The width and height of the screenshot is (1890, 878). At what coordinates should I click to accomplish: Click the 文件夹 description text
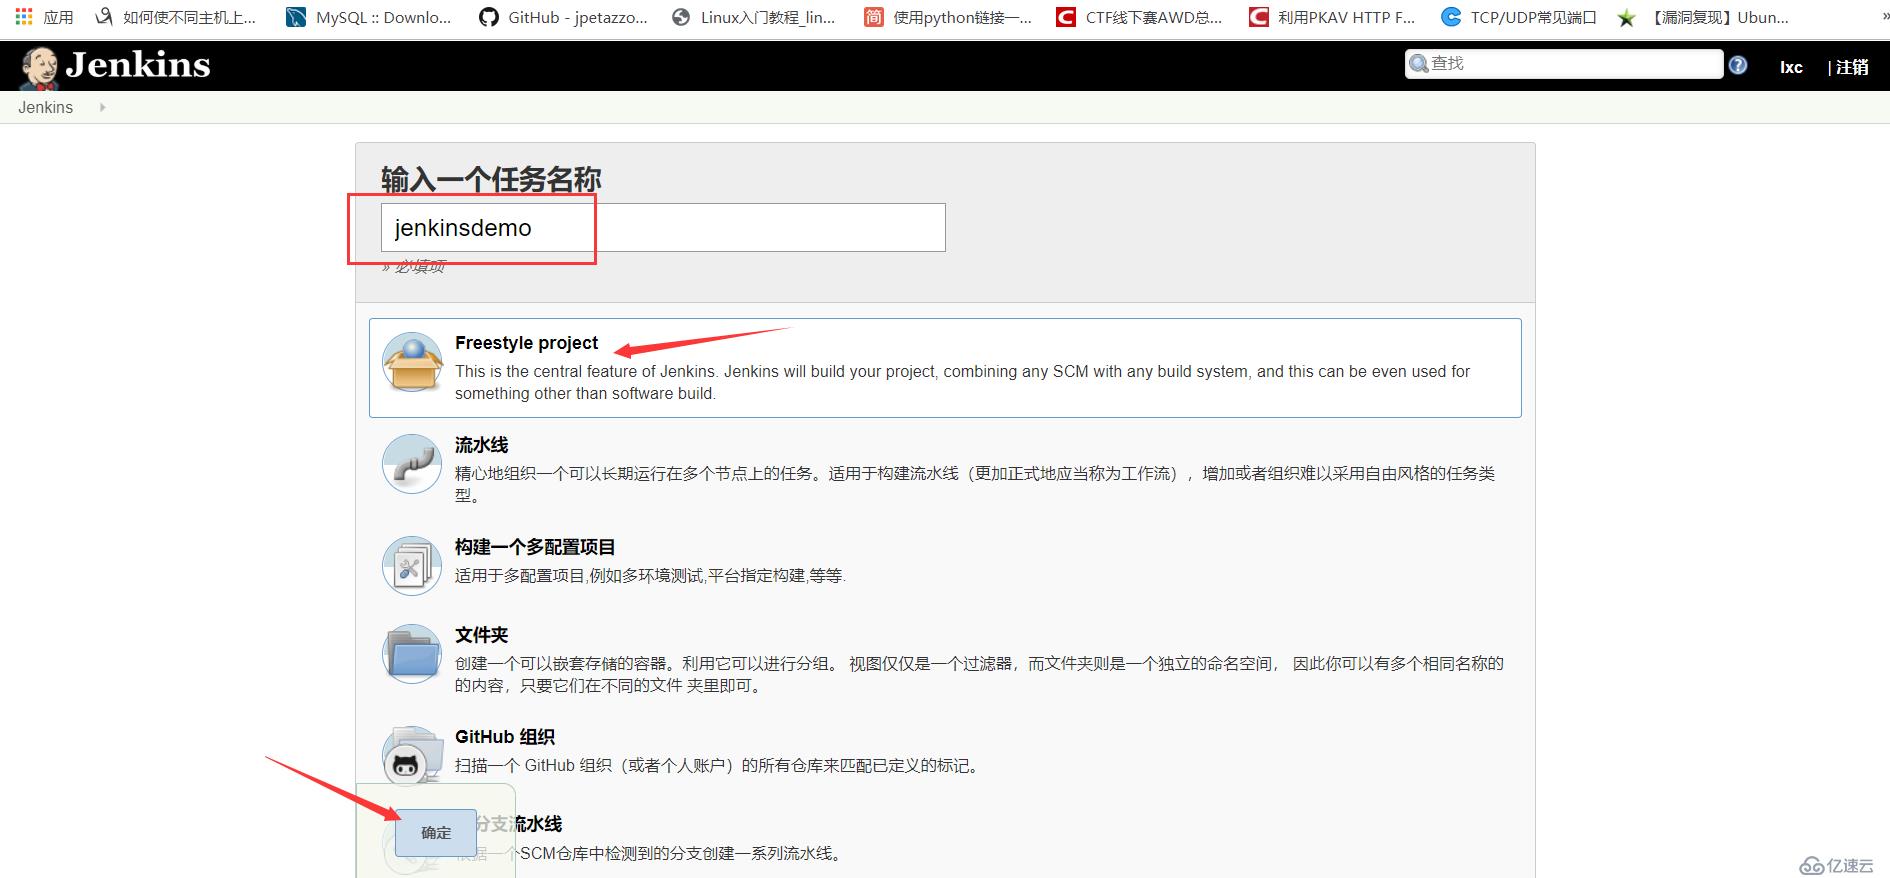coord(979,674)
